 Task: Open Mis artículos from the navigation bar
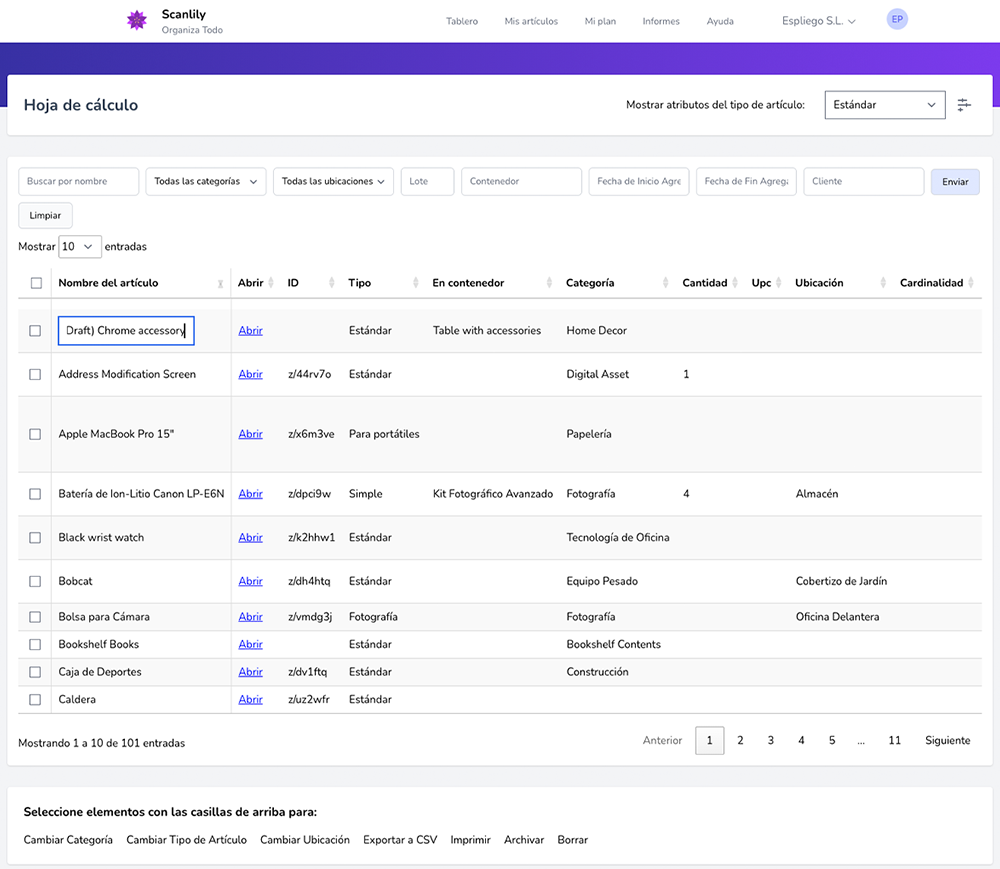coord(530,20)
